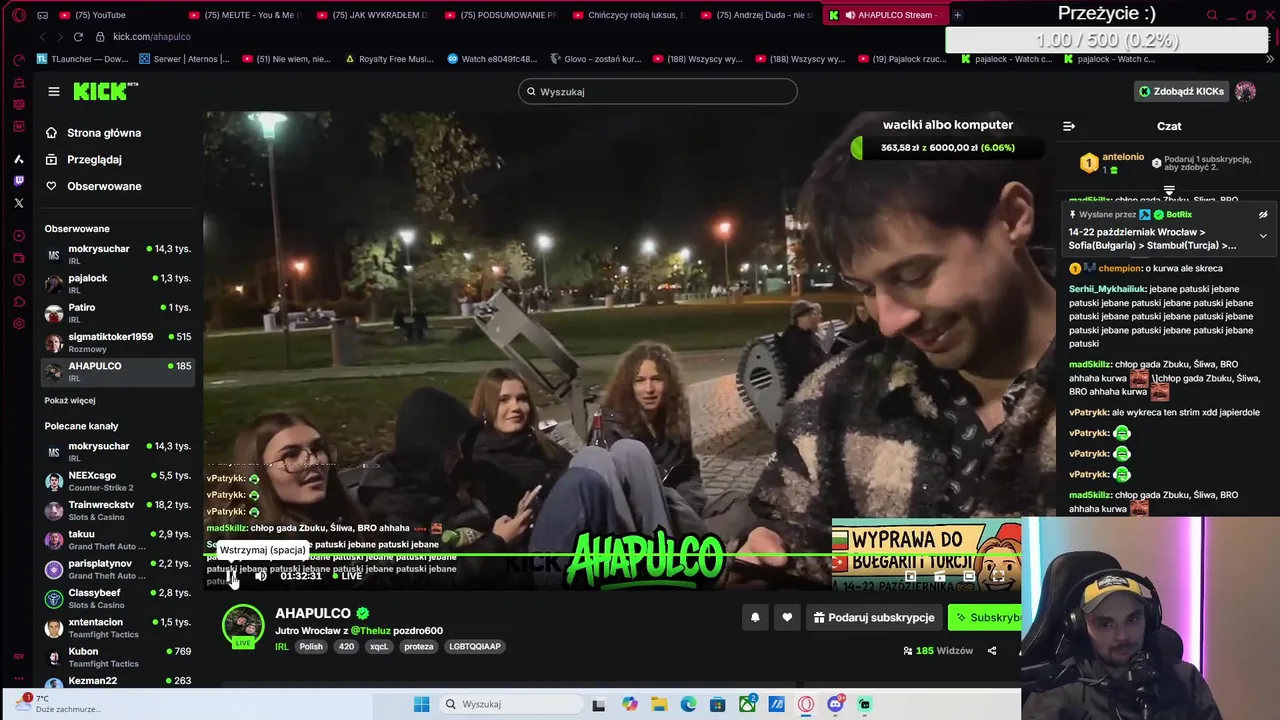The image size is (1280, 720).
Task: Toggle fullscreen on the player
Action: click(x=998, y=577)
